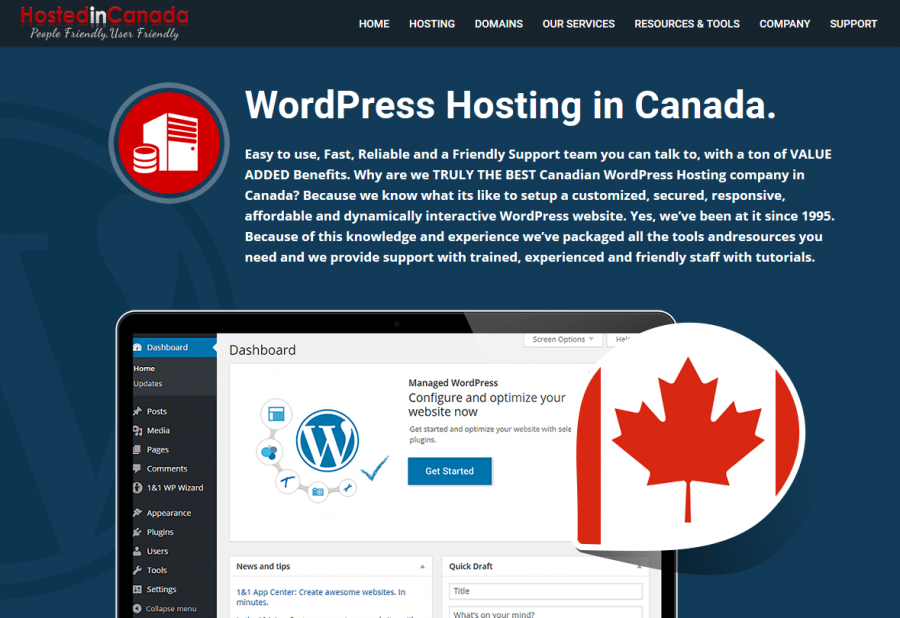This screenshot has width=900, height=618.
Task: Open the COMPANY menu
Action: [x=785, y=24]
